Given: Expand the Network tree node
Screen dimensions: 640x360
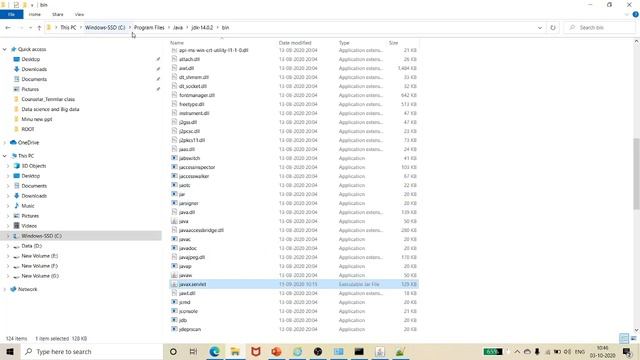Looking at the screenshot, I should click(5, 289).
